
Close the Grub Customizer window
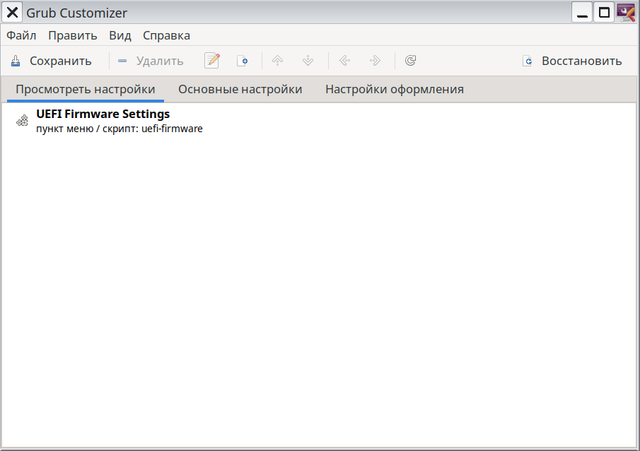point(12,13)
